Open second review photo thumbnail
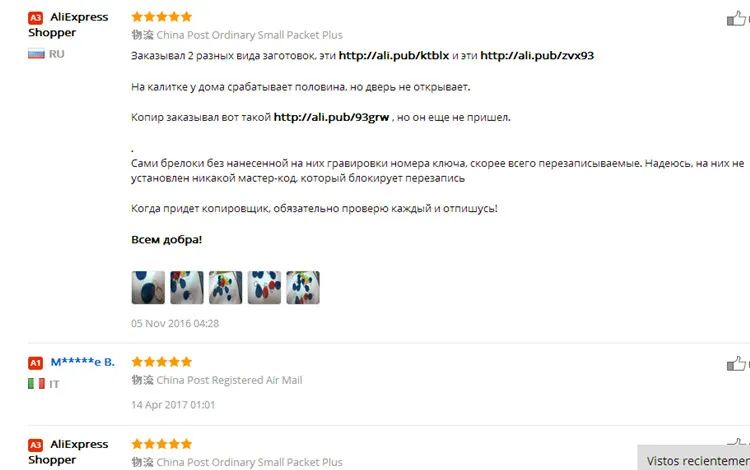 click(187, 287)
